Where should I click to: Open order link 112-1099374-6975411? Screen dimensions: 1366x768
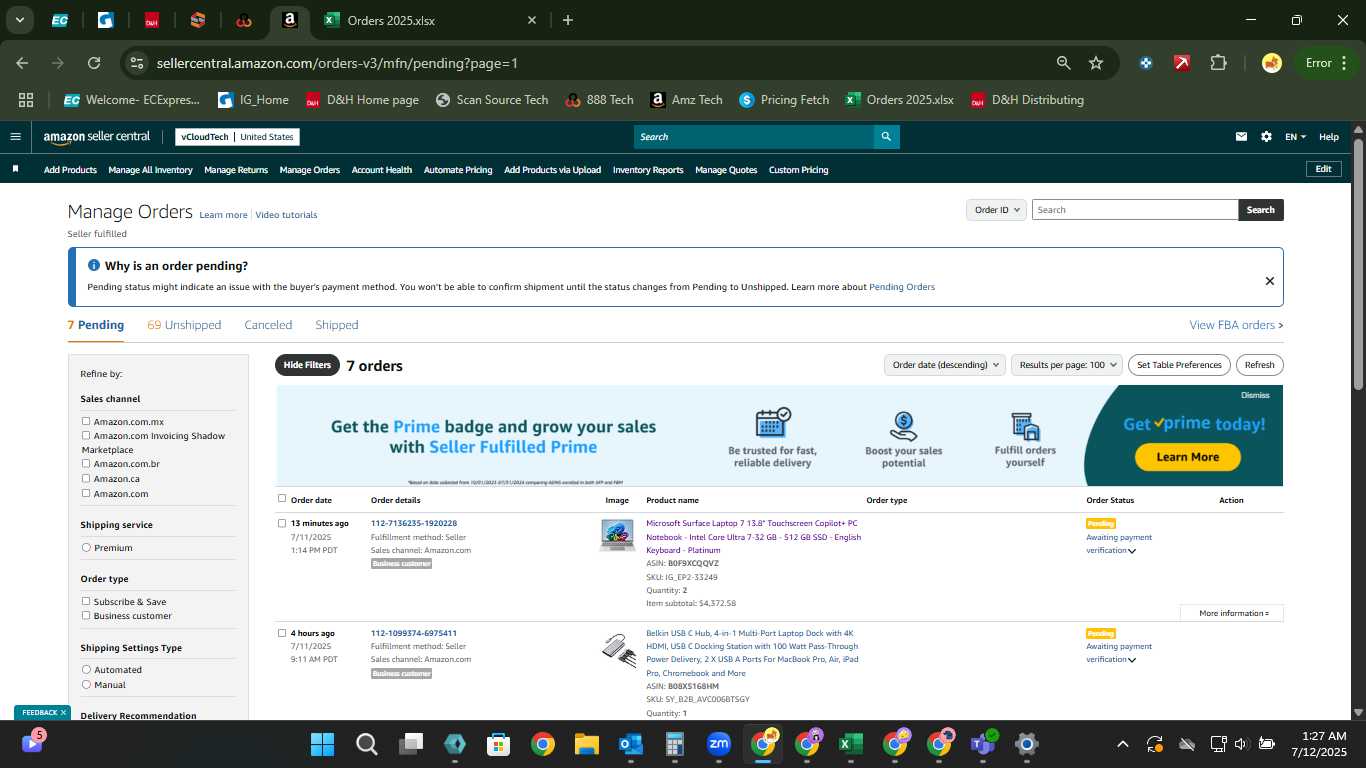point(414,633)
